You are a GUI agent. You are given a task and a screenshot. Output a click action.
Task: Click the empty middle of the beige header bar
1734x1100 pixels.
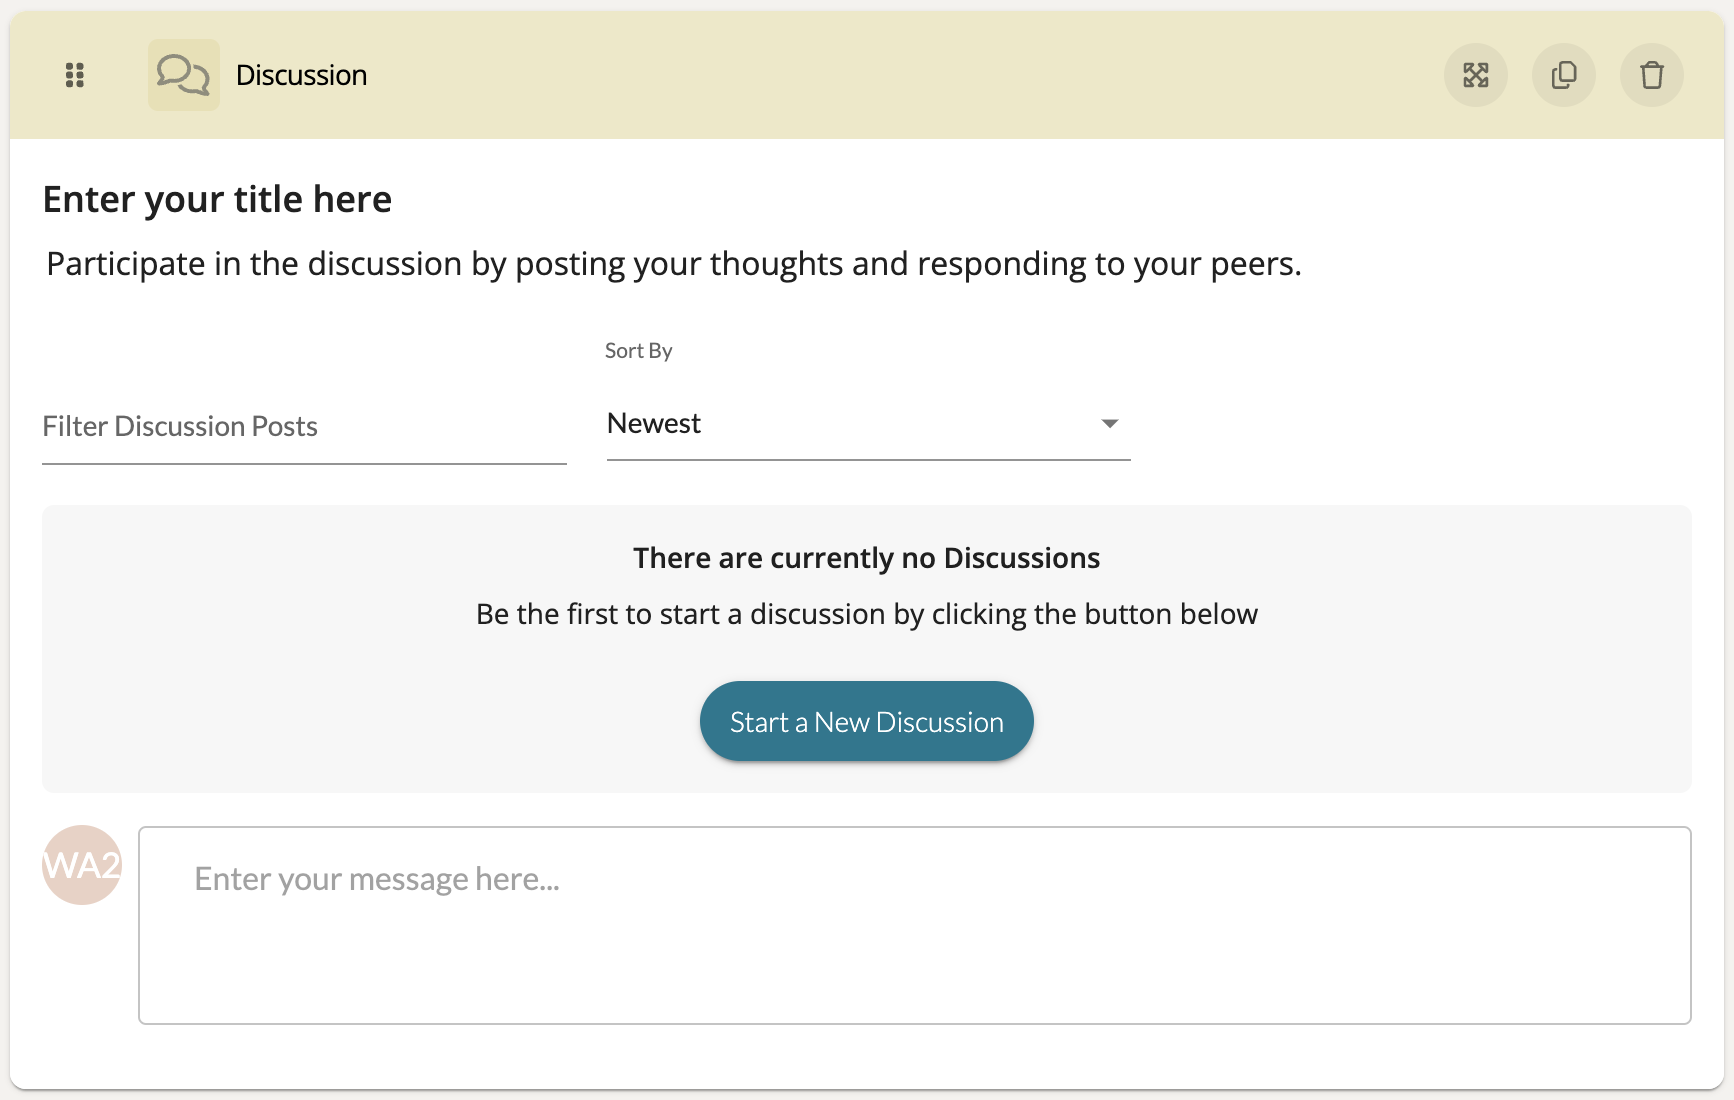(x=900, y=75)
